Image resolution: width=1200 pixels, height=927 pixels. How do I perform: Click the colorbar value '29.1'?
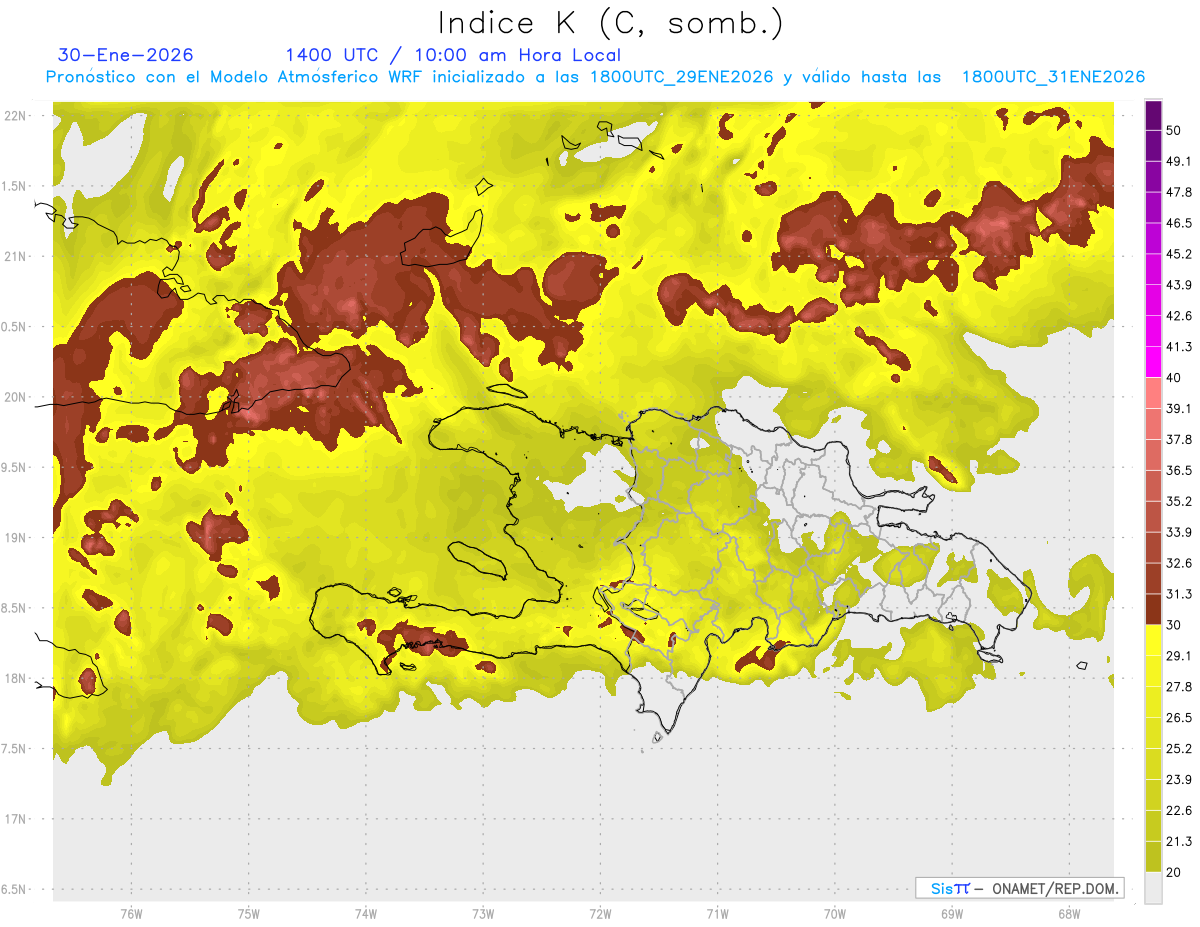click(x=1179, y=656)
